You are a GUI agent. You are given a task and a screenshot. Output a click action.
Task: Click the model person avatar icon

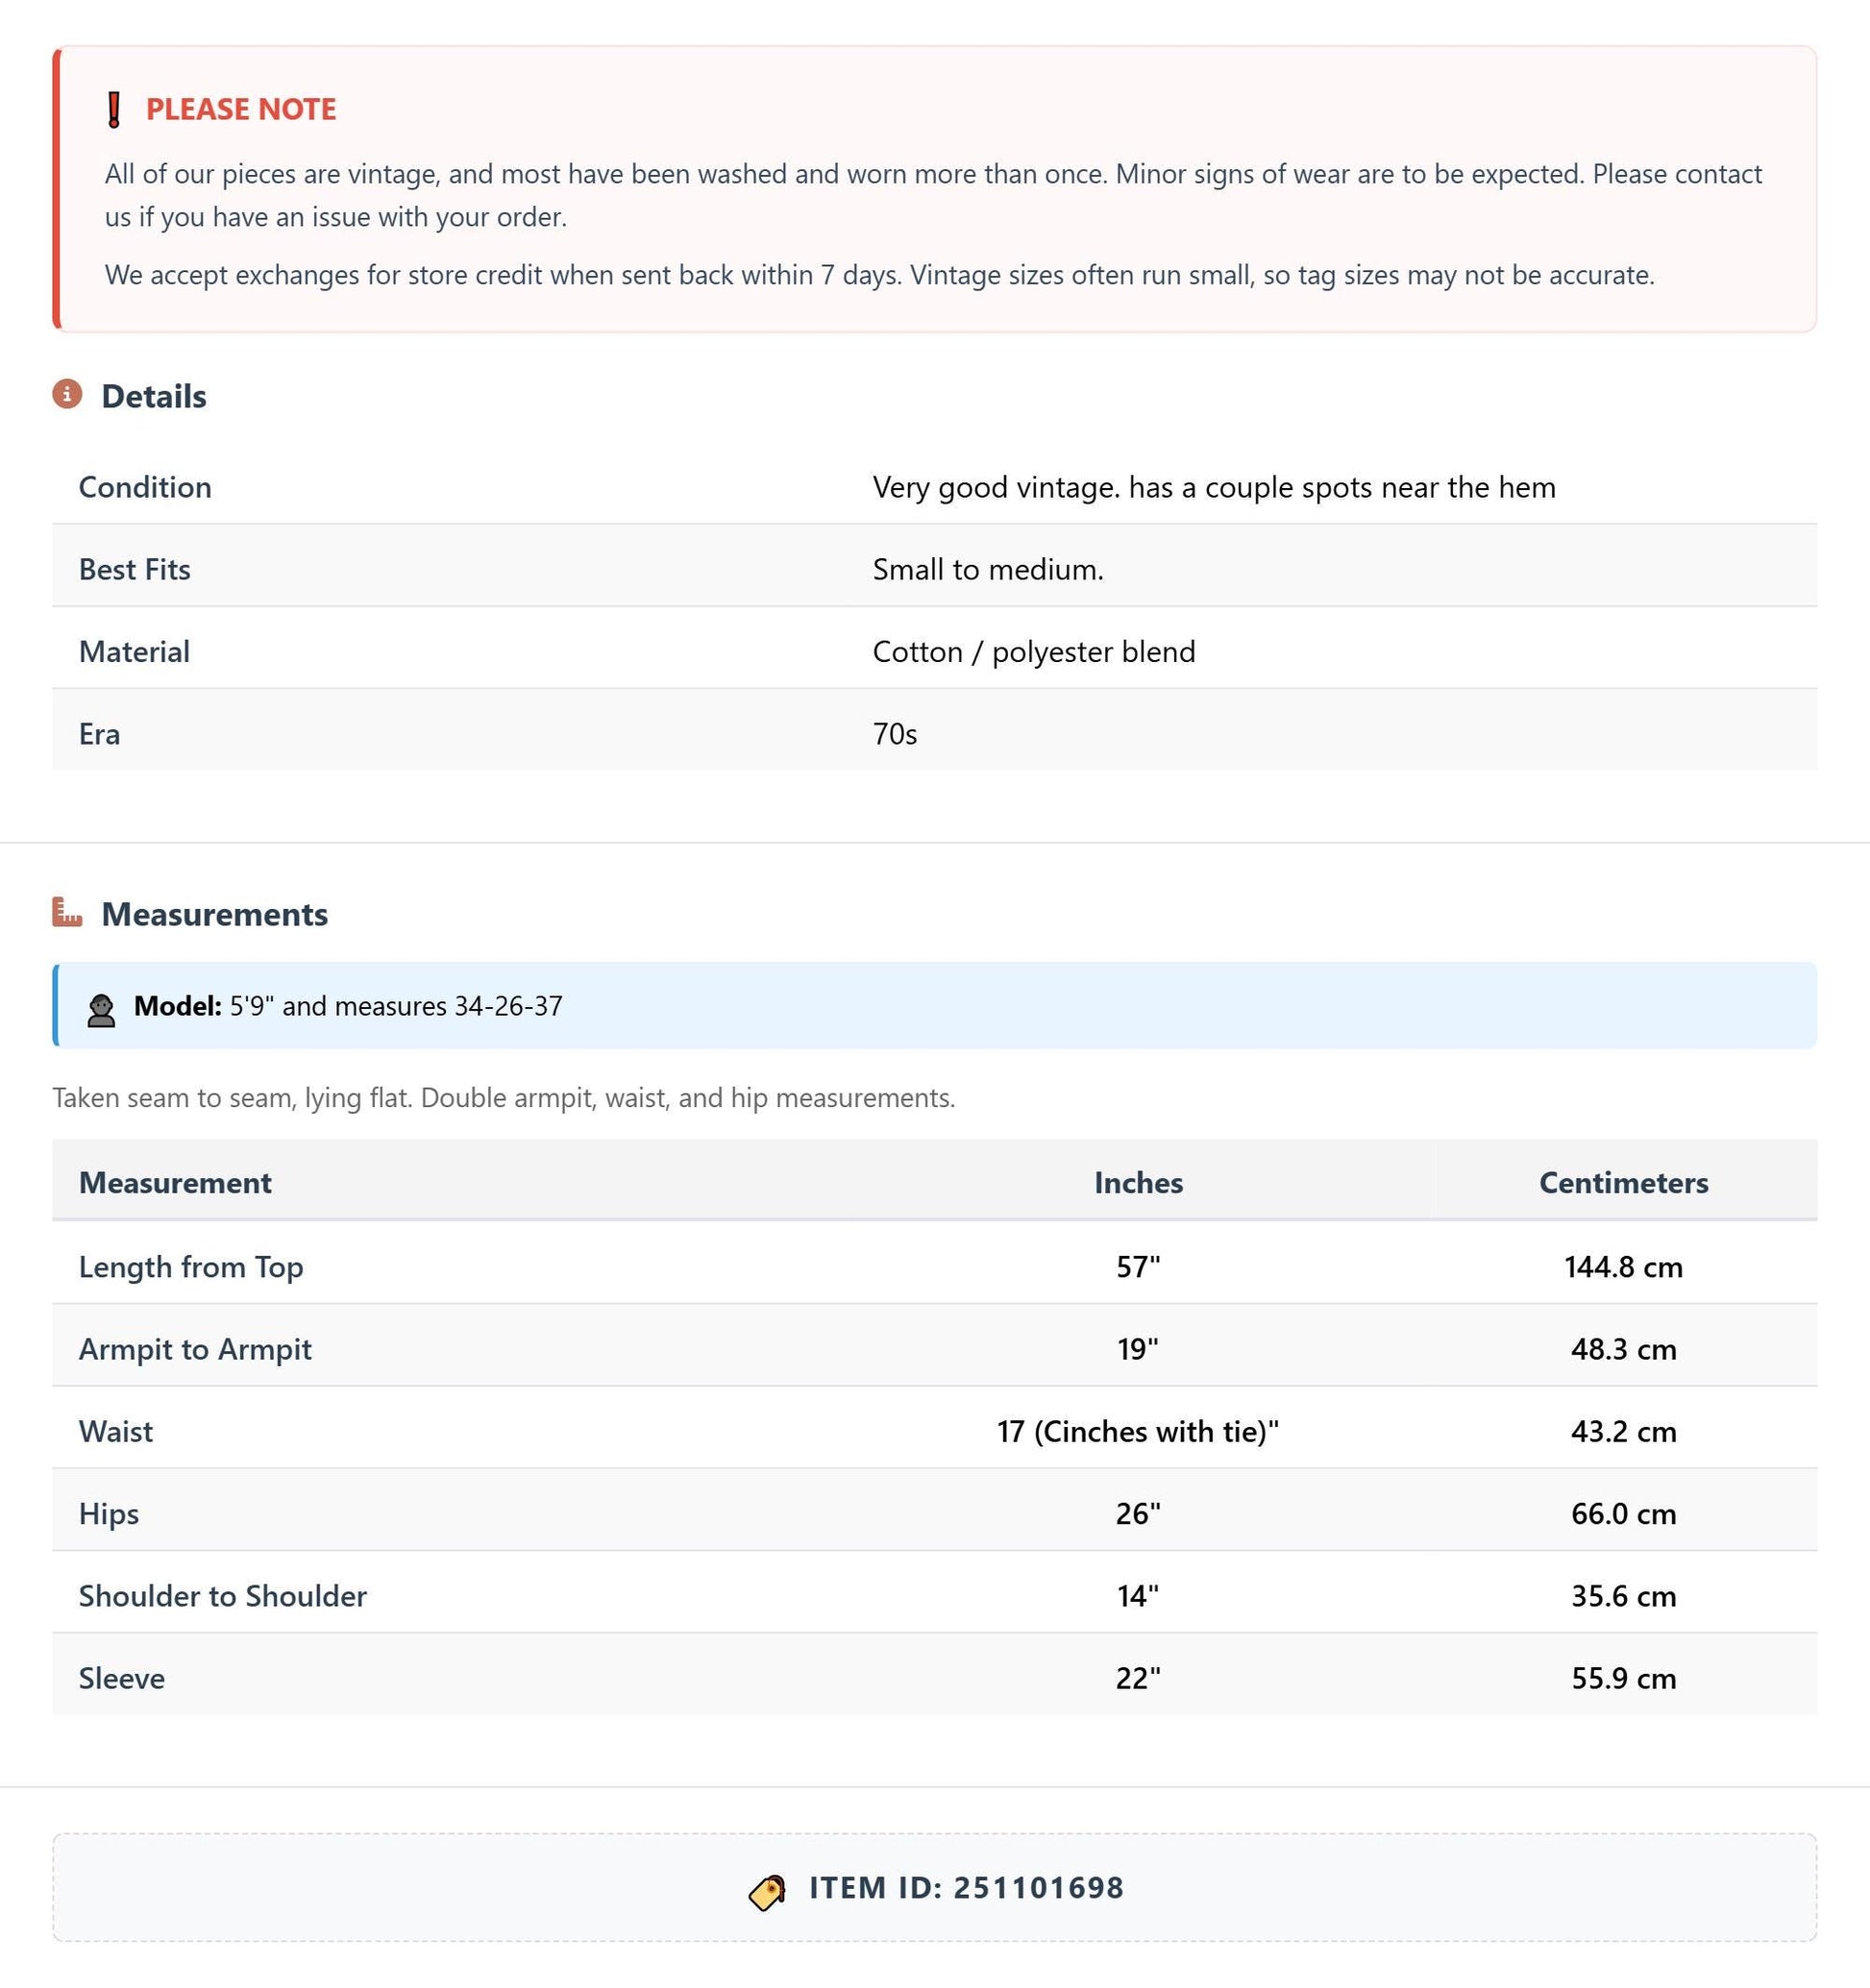101,1010
